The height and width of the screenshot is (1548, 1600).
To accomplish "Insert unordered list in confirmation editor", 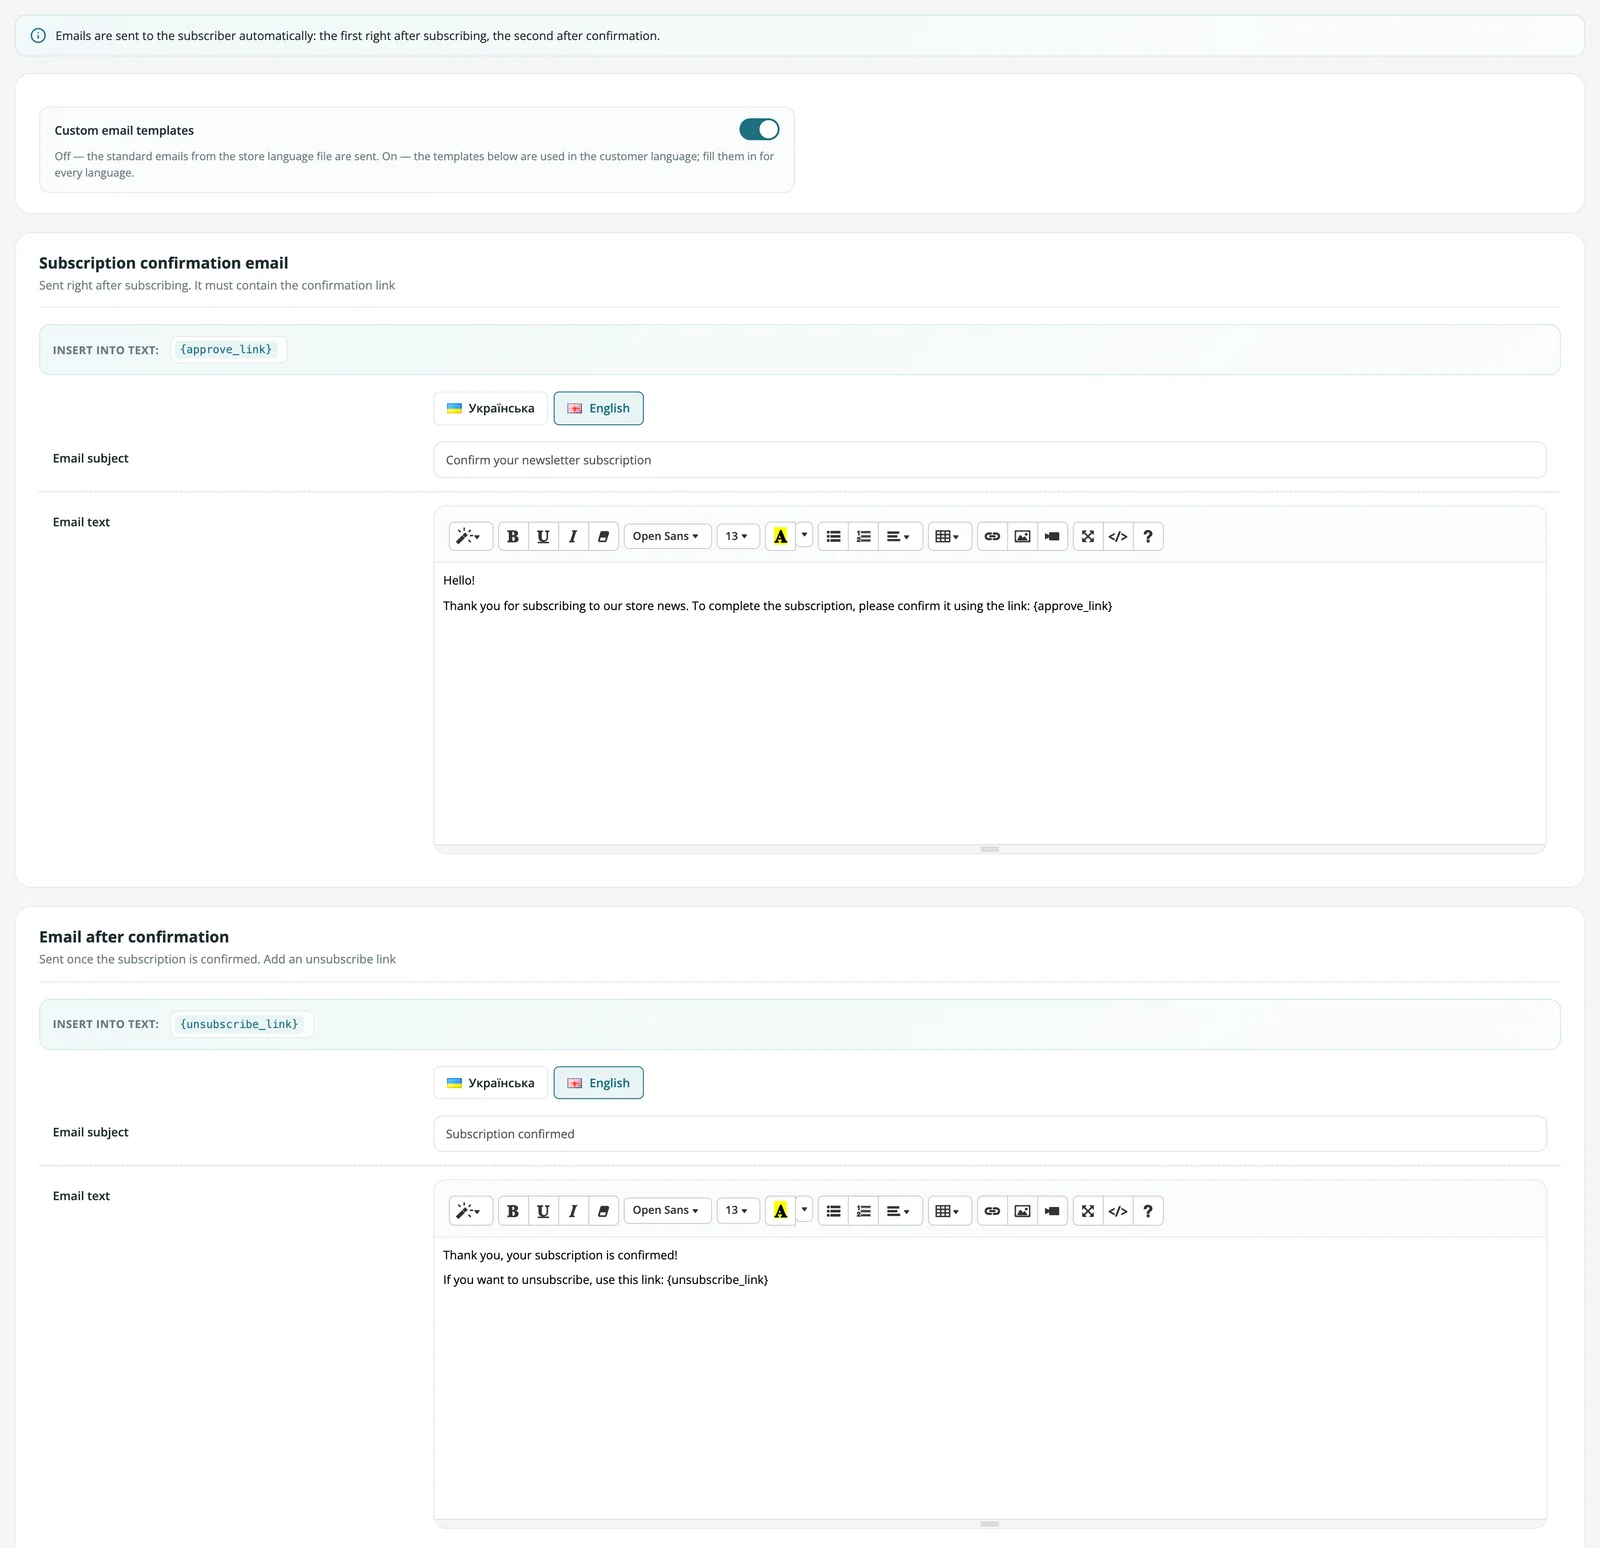I will pos(834,536).
